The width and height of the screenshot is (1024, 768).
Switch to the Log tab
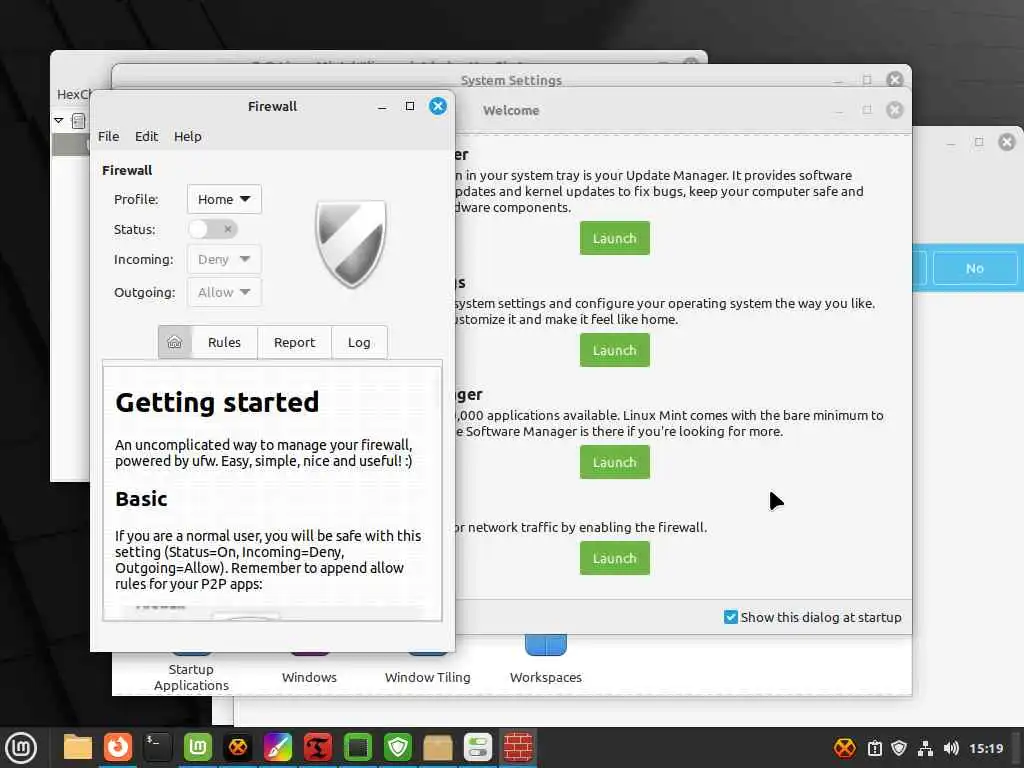[359, 342]
